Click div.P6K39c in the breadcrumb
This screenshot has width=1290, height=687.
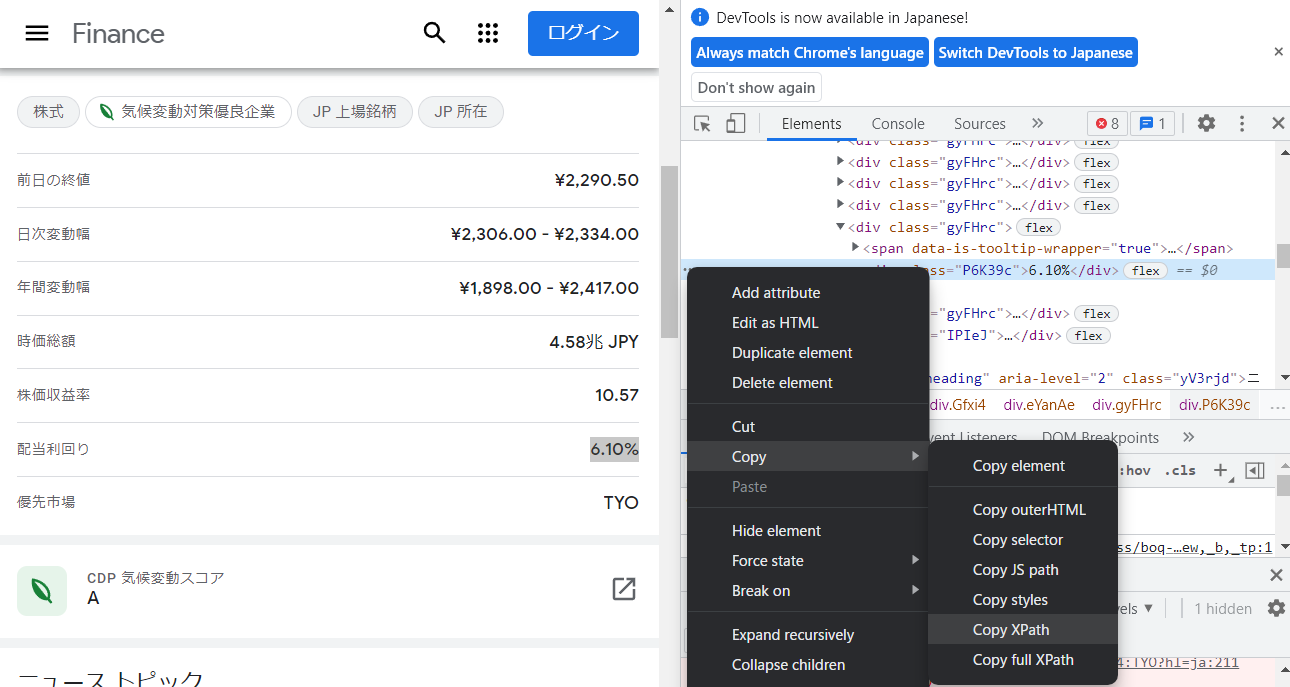click(1214, 405)
